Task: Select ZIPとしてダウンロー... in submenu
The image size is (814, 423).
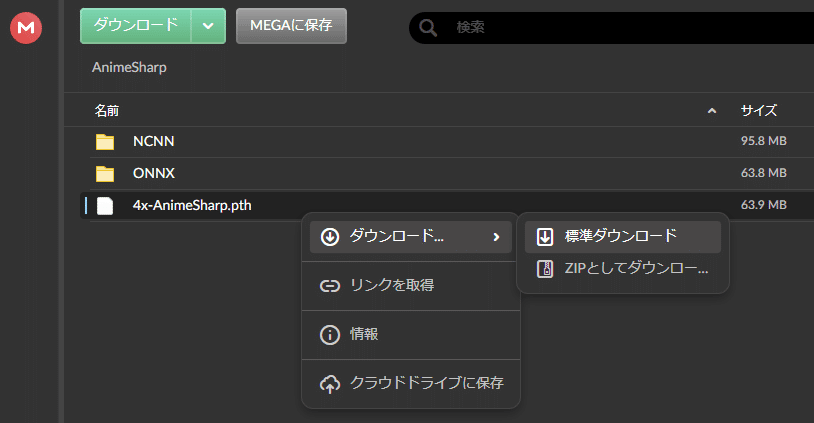Action: point(622,269)
